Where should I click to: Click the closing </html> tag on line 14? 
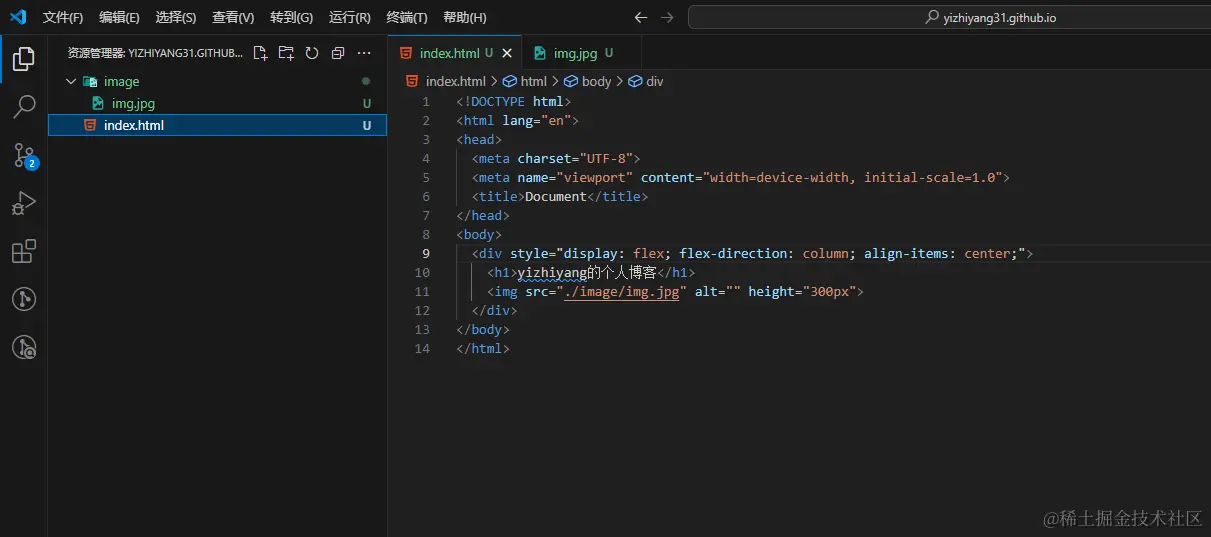[483, 348]
